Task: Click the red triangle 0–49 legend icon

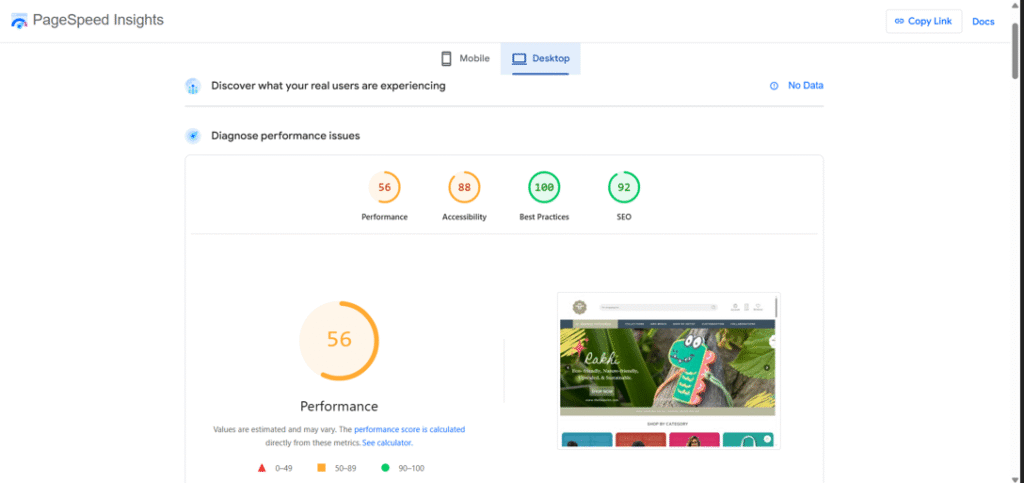Action: click(262, 467)
